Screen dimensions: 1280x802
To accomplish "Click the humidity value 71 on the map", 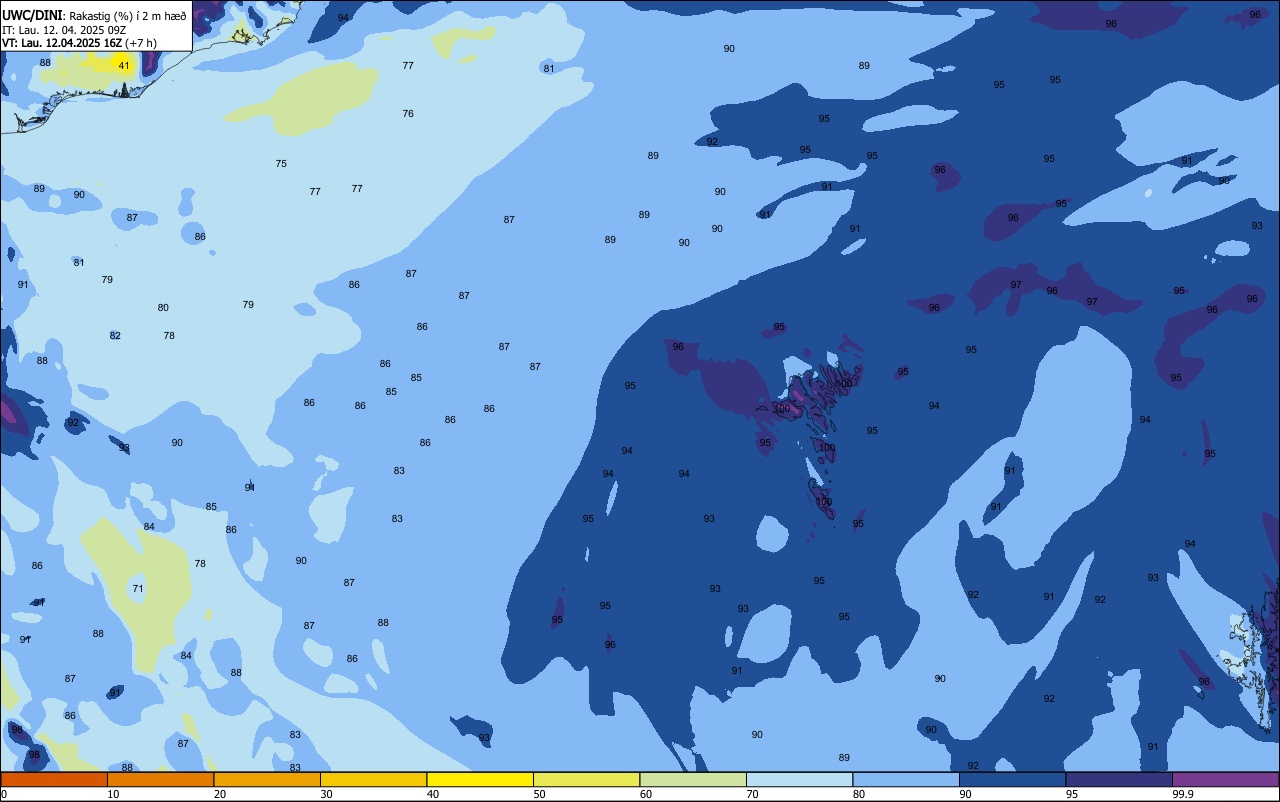I will pyautogui.click(x=138, y=588).
